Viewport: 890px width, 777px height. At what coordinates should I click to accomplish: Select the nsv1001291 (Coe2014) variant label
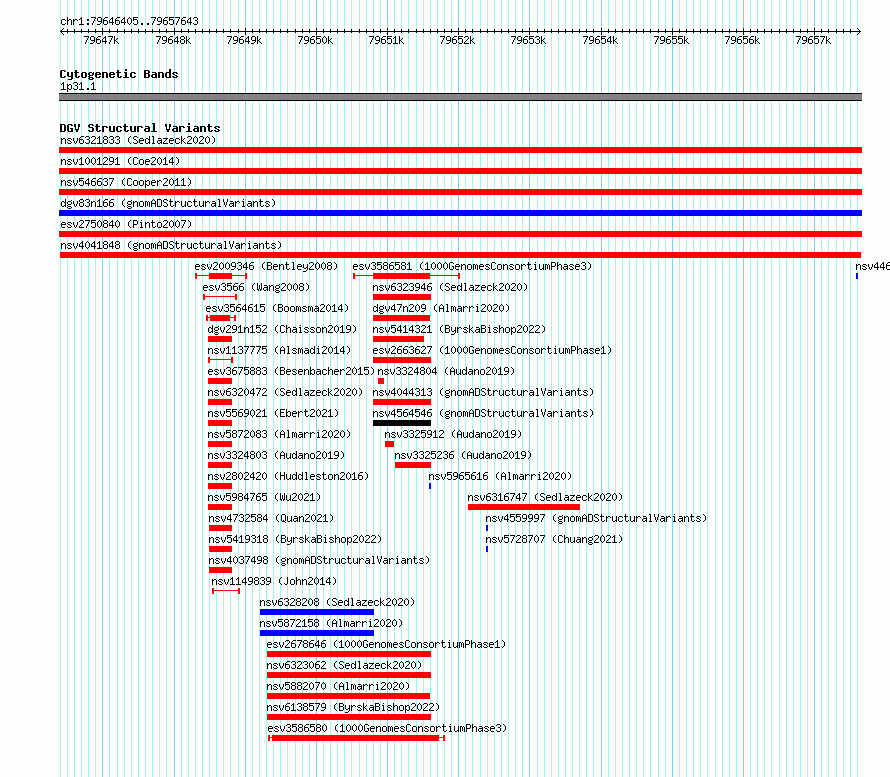120,161
